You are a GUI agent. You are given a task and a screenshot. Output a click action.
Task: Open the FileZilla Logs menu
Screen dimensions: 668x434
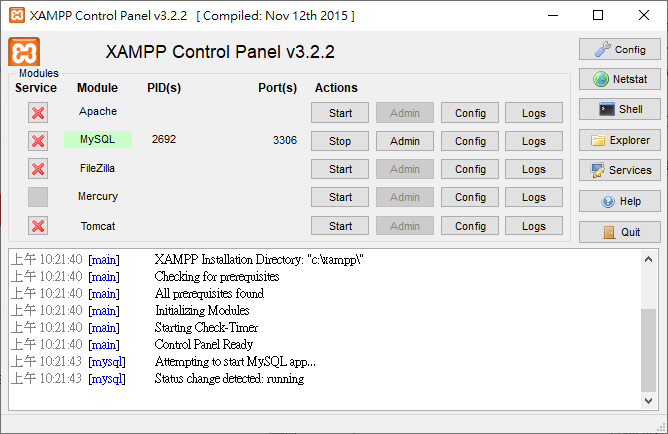click(x=534, y=169)
